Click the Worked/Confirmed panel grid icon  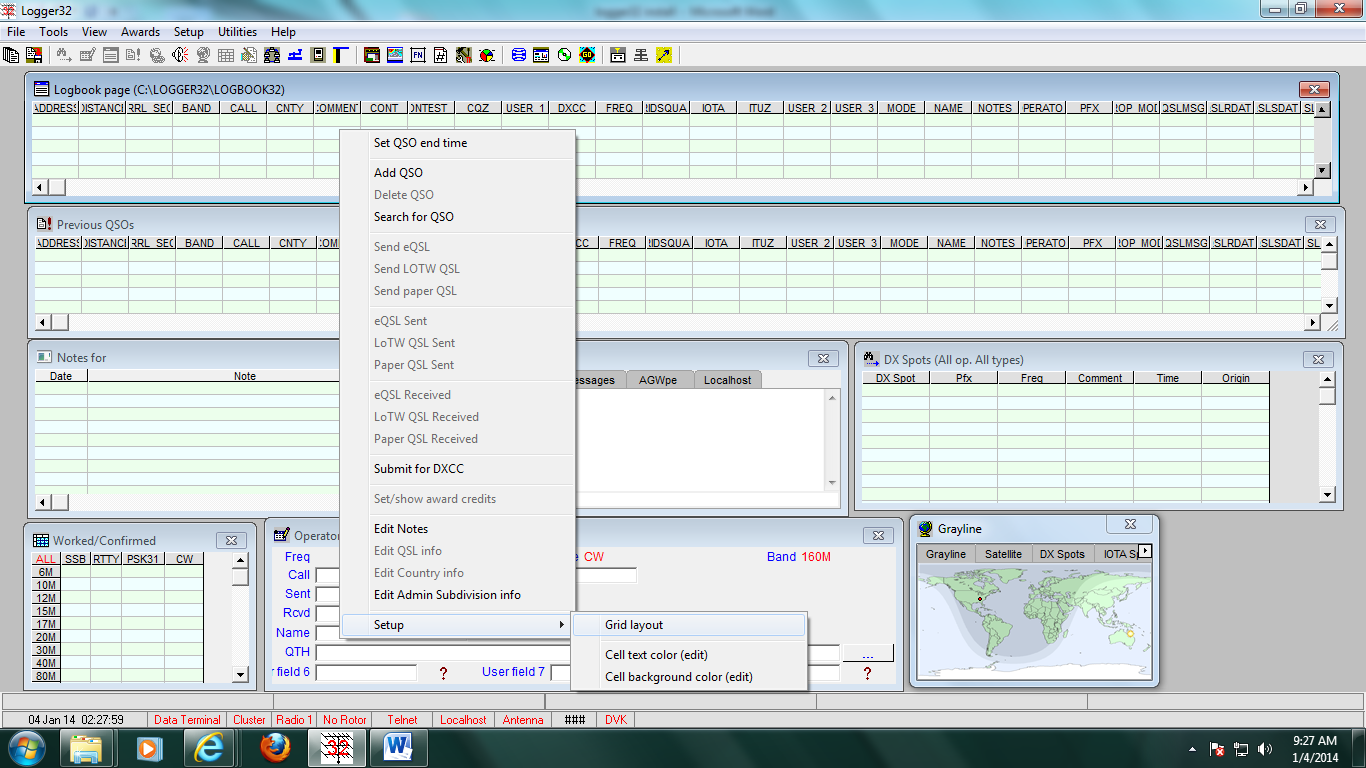(41, 540)
